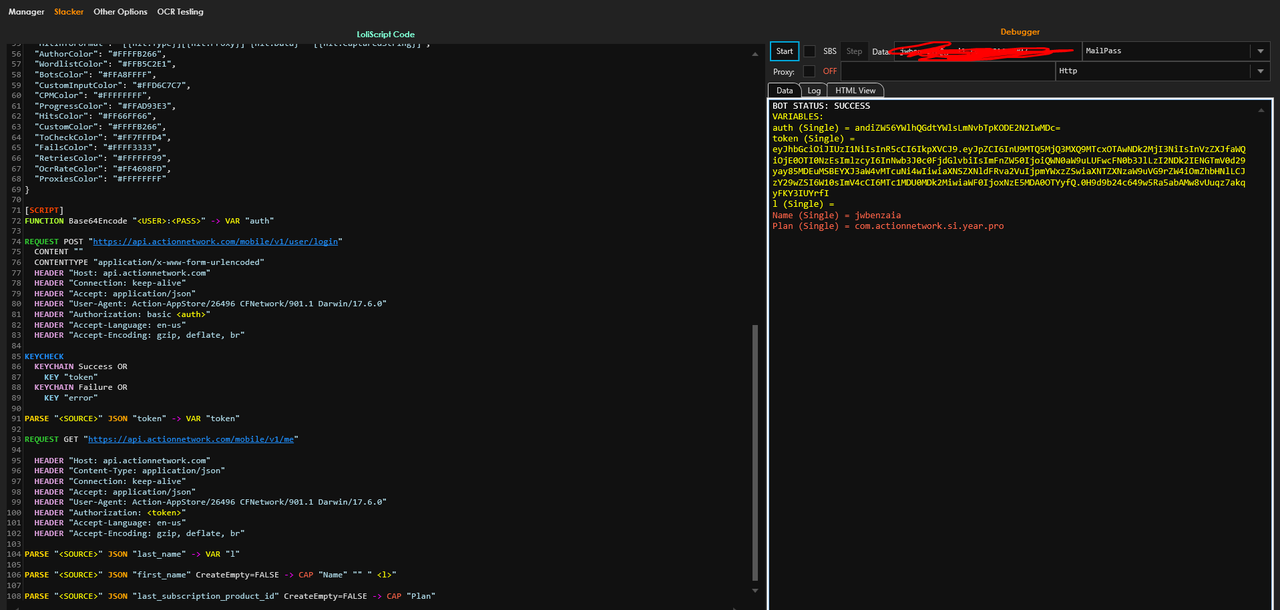Screen dimensions: 1280x610
Task: Open the Manager tab
Action: pos(27,12)
